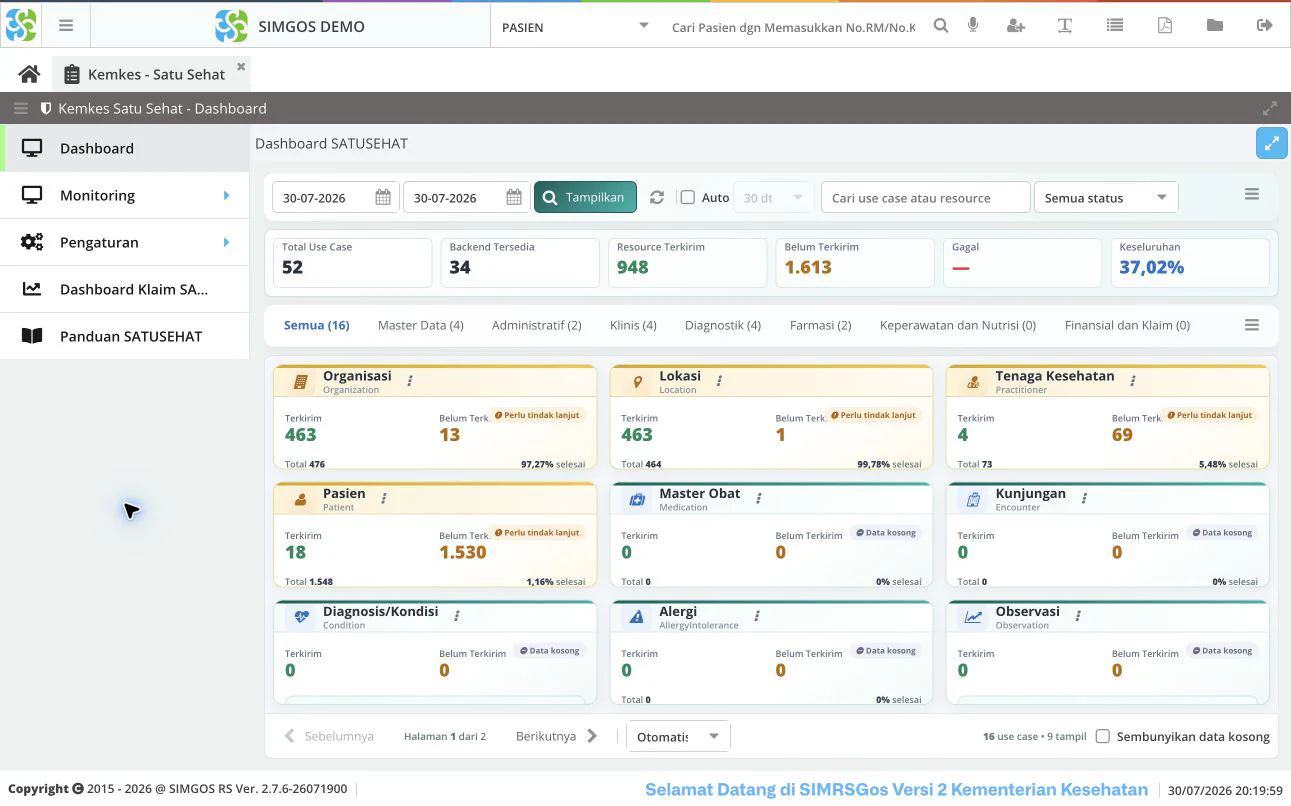This screenshot has height=806, width=1291.
Task: Open the Lokasi card options menu
Action: point(719,381)
